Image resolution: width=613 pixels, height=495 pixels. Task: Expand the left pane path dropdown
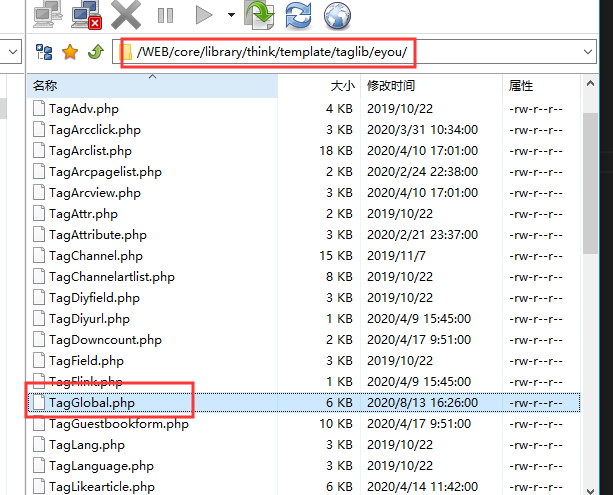point(12,51)
